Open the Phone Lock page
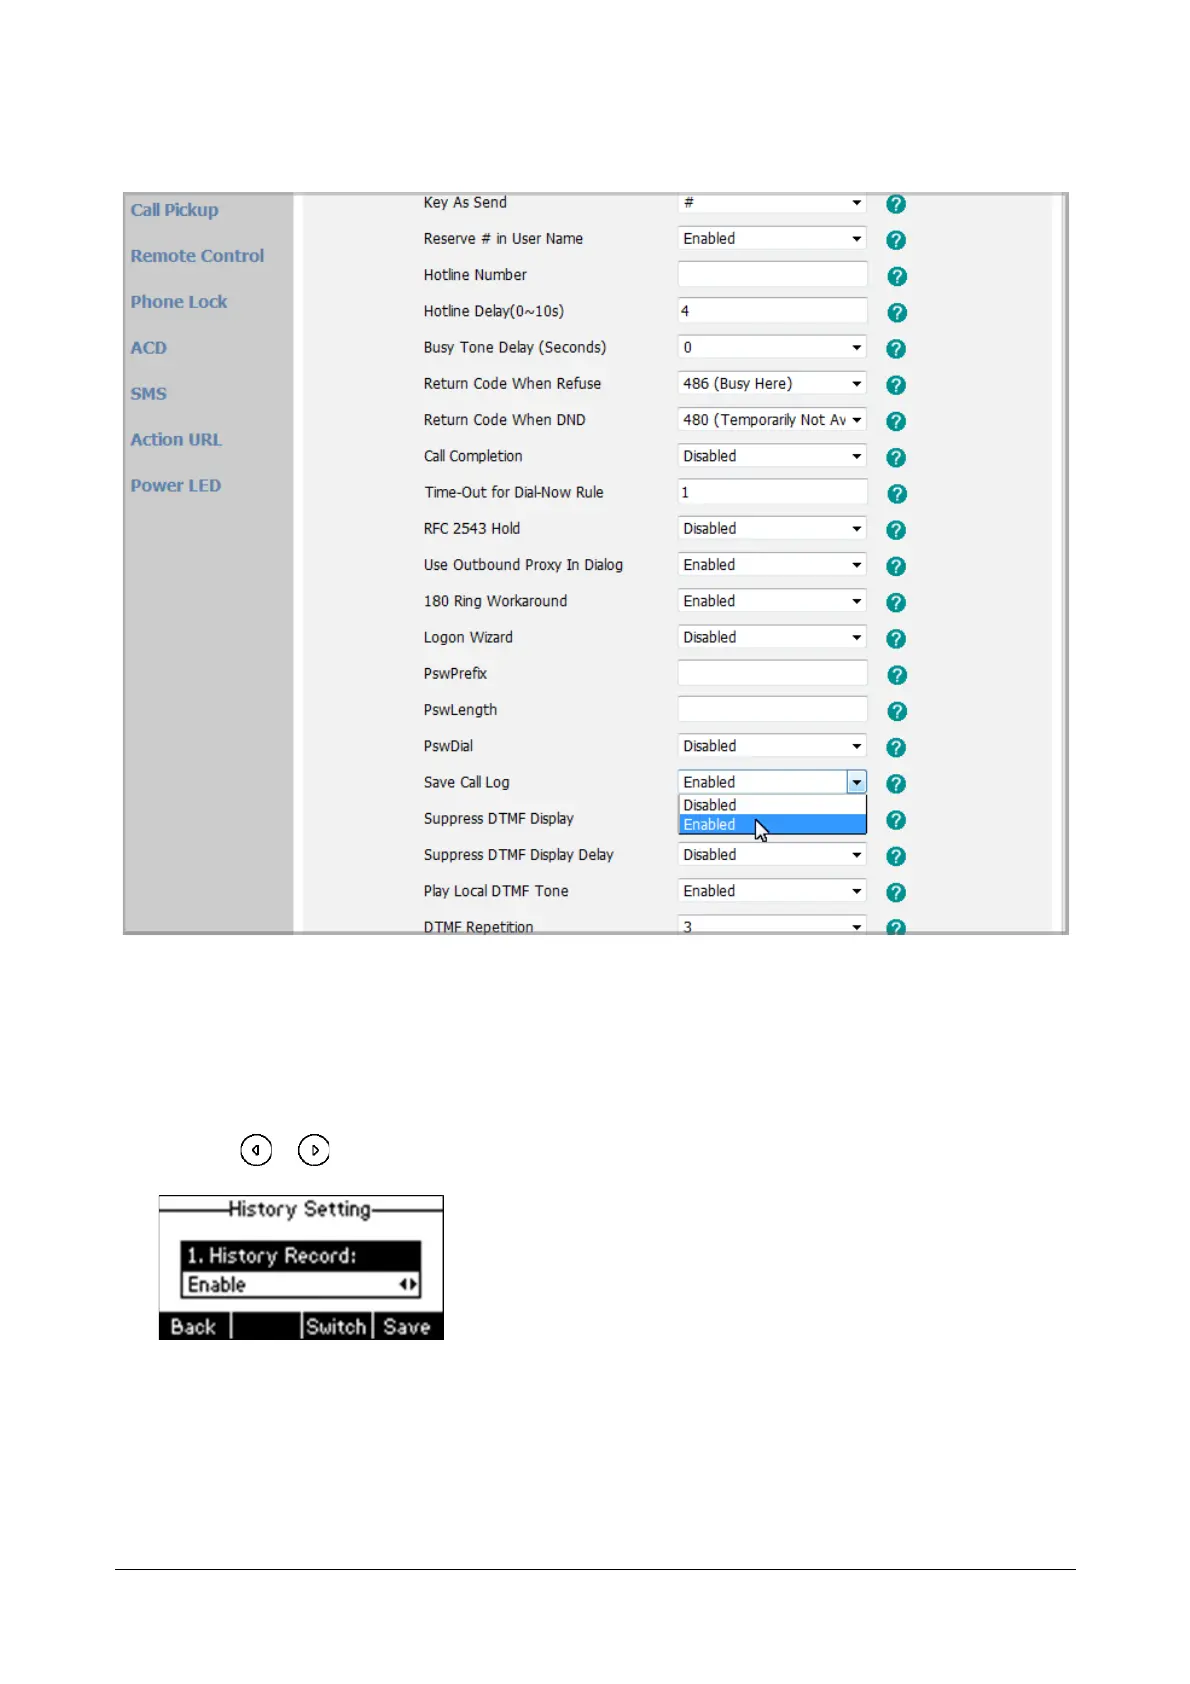The image size is (1190, 1684). pyautogui.click(x=179, y=302)
